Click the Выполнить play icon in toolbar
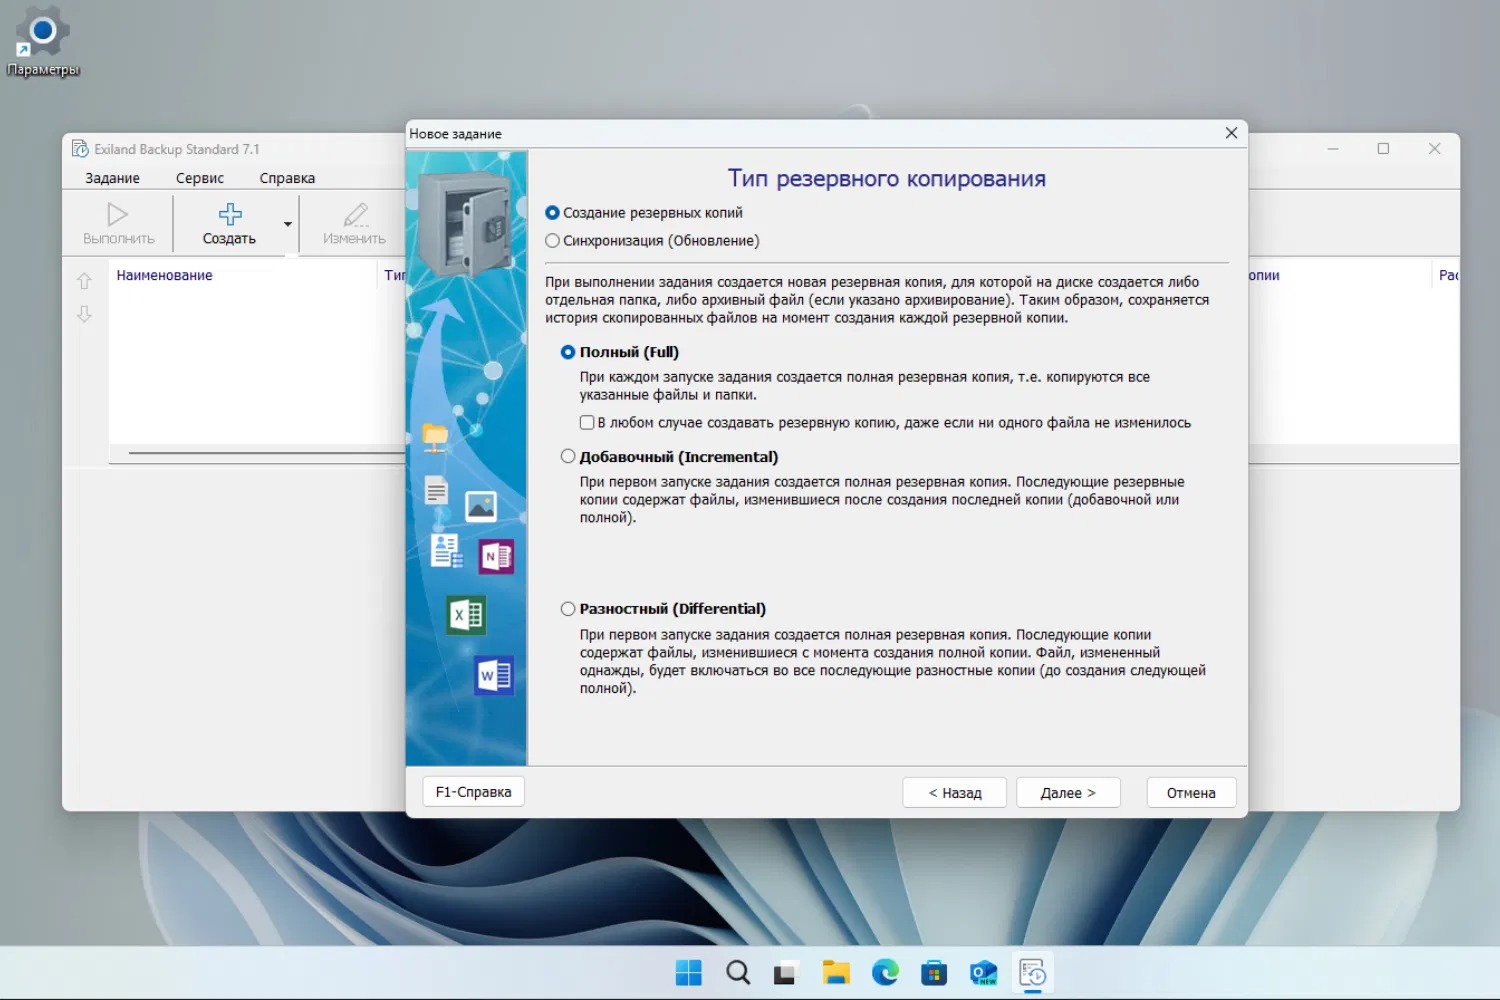This screenshot has width=1500, height=1000. pyautogui.click(x=118, y=214)
